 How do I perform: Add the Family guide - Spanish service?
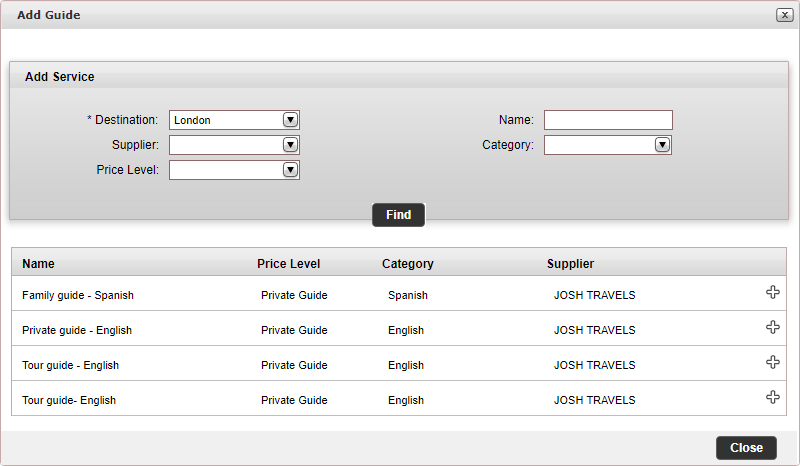[x=772, y=292]
